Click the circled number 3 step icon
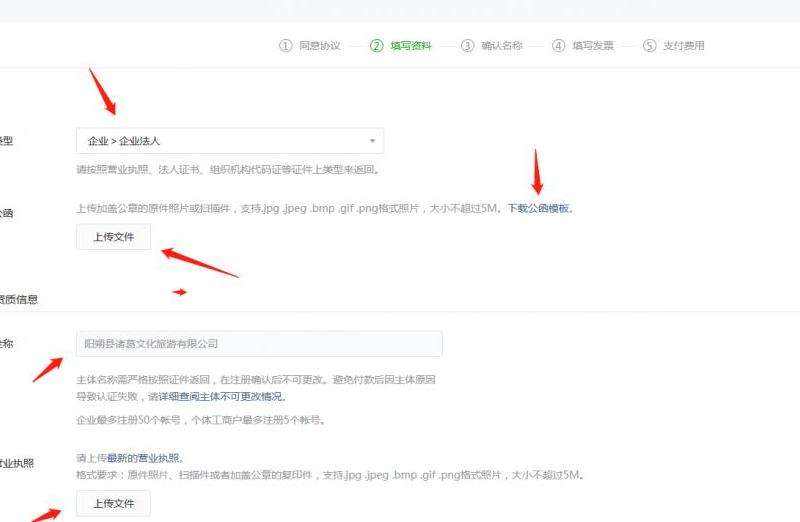800x522 pixels. 467,45
